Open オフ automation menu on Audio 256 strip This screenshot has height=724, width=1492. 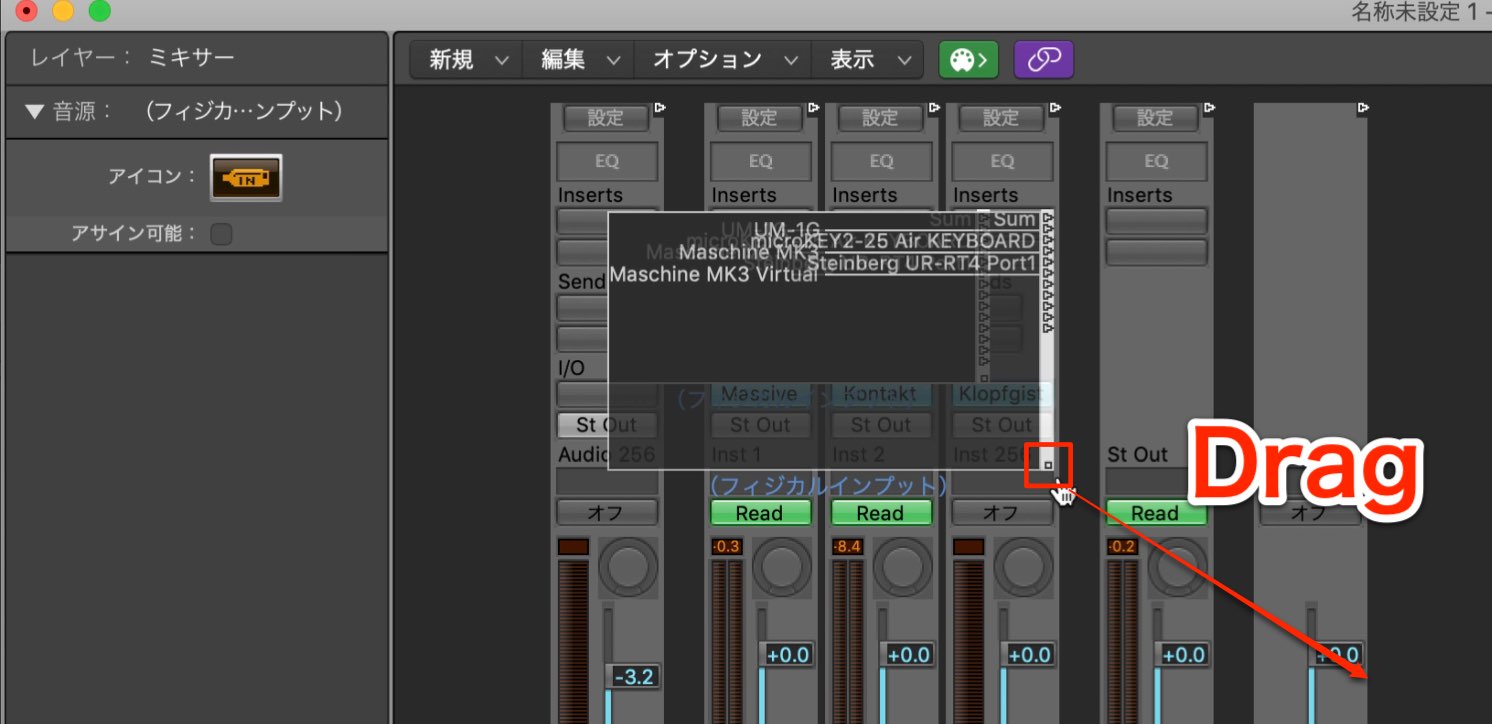[x=606, y=513]
